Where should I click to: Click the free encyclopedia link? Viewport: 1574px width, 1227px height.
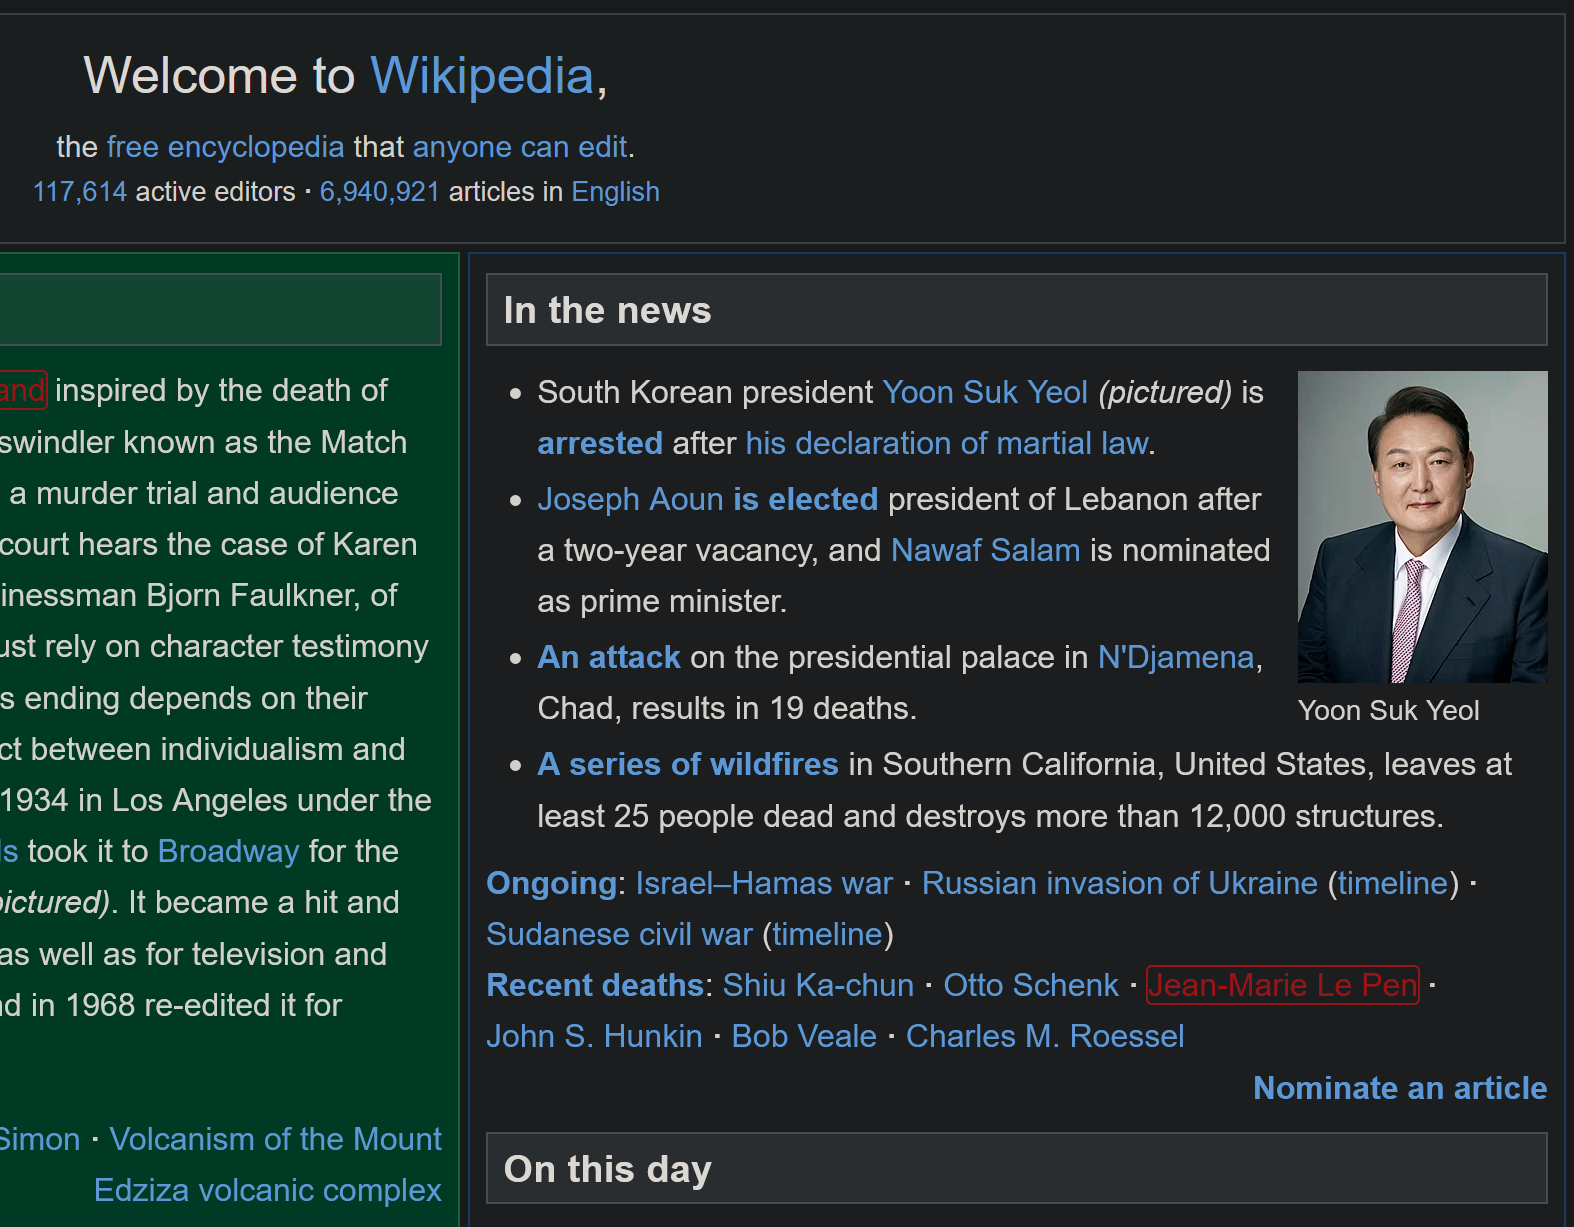(225, 147)
